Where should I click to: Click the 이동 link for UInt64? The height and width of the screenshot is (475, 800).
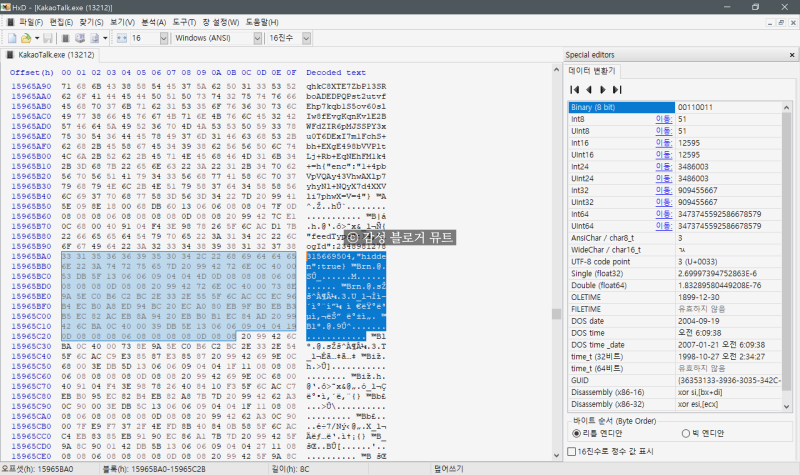coord(664,226)
